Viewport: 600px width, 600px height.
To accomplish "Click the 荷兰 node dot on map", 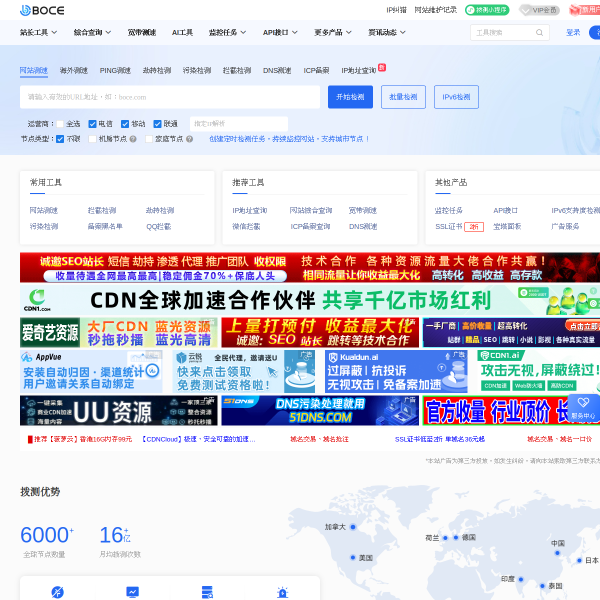I will (x=445, y=538).
